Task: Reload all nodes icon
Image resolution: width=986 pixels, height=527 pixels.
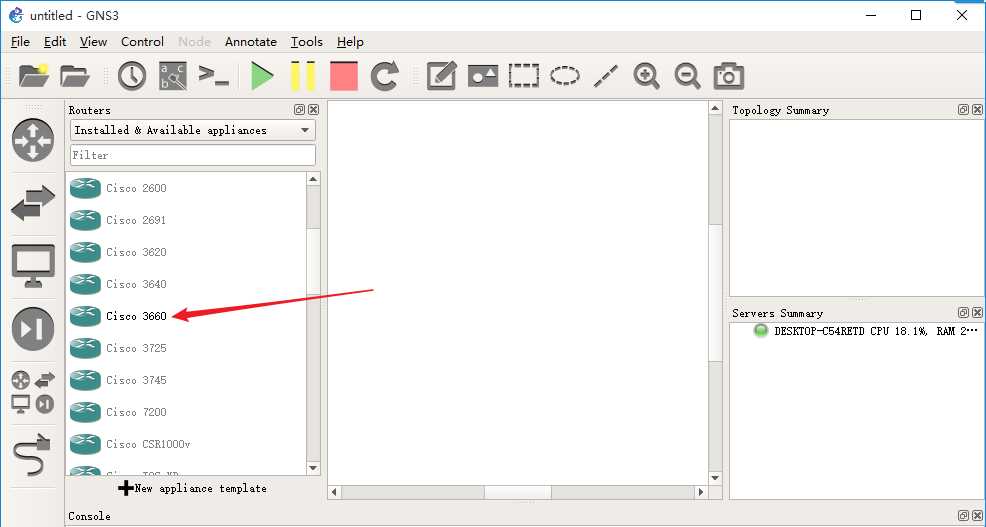Action: 384,76
